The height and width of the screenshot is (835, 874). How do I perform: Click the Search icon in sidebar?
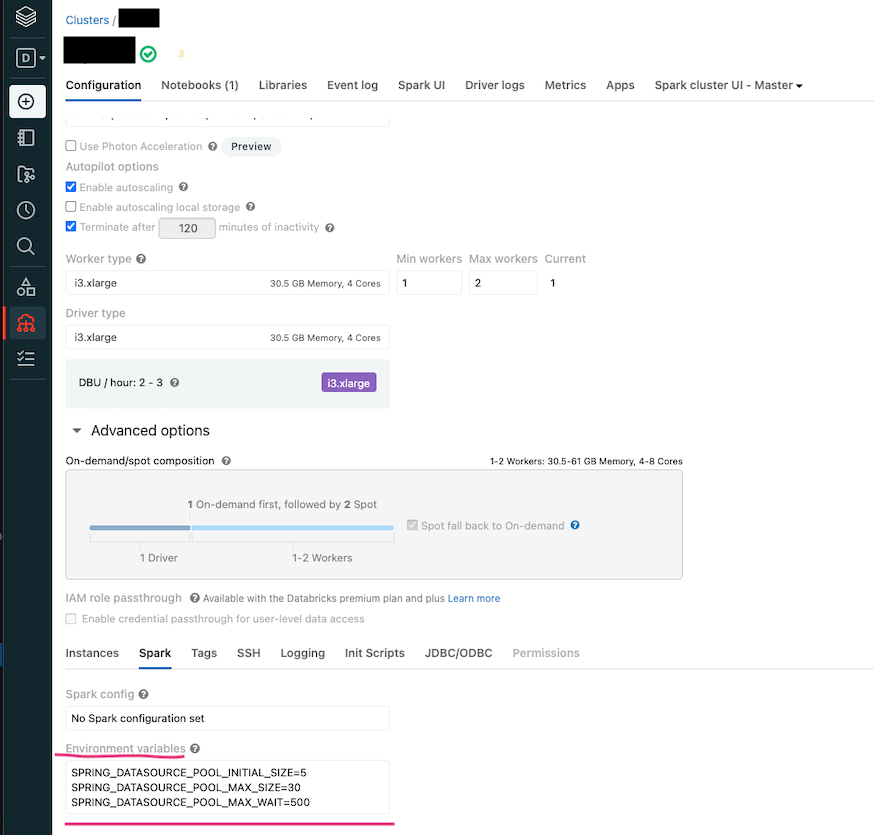pyautogui.click(x=27, y=246)
